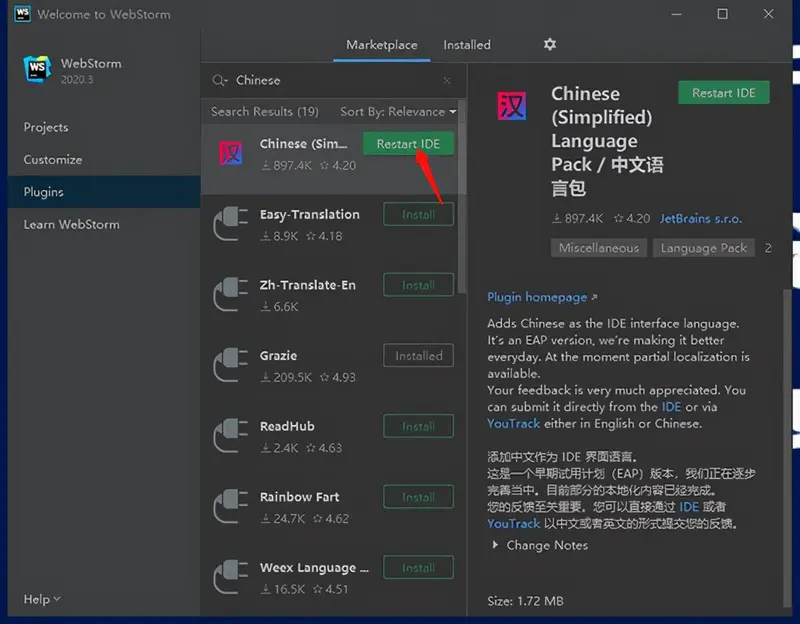Click Installed button for Grazie
The image size is (800, 624).
418,356
